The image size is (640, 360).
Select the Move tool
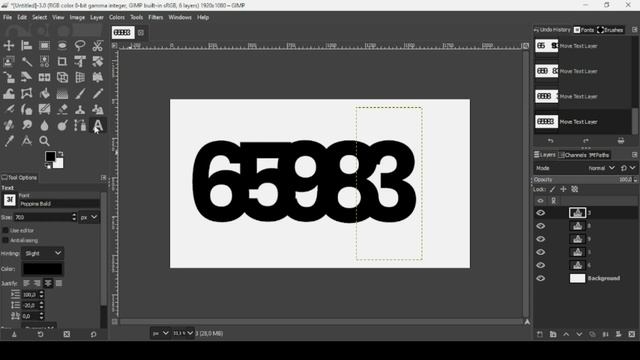click(x=9, y=45)
